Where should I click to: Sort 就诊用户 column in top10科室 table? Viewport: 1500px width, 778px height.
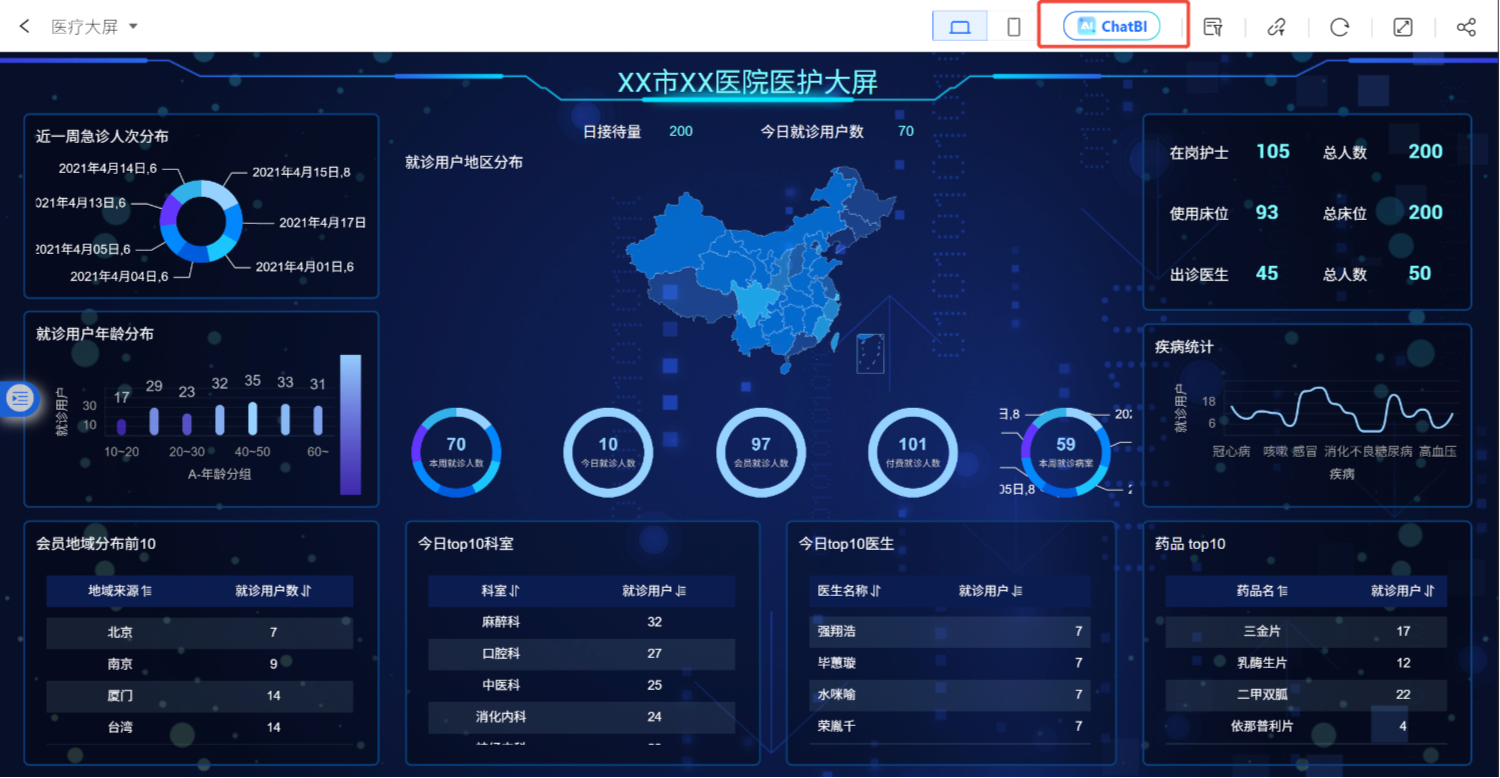coord(681,591)
